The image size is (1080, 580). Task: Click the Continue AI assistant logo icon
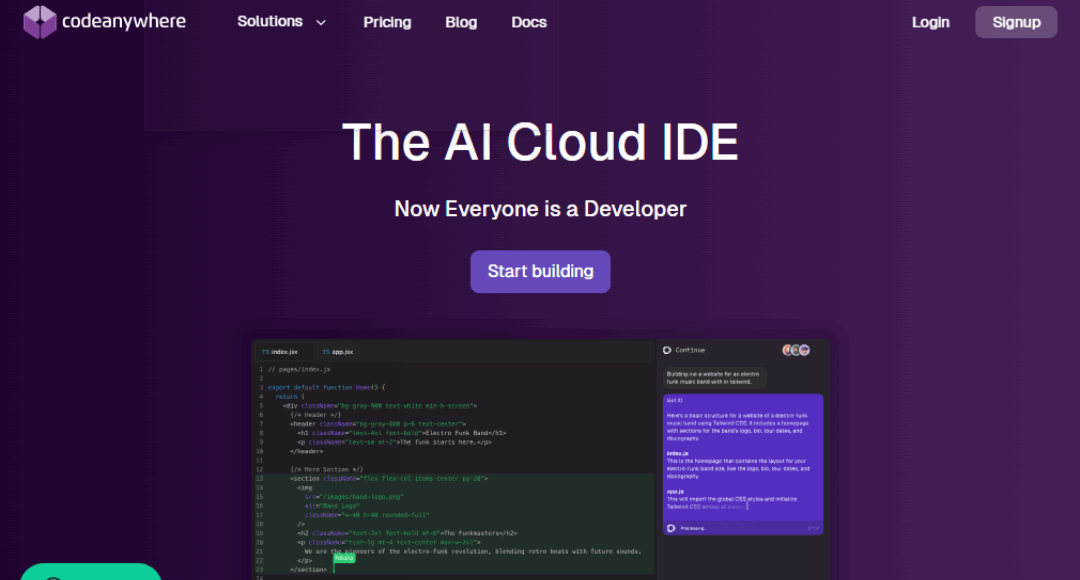point(666,351)
